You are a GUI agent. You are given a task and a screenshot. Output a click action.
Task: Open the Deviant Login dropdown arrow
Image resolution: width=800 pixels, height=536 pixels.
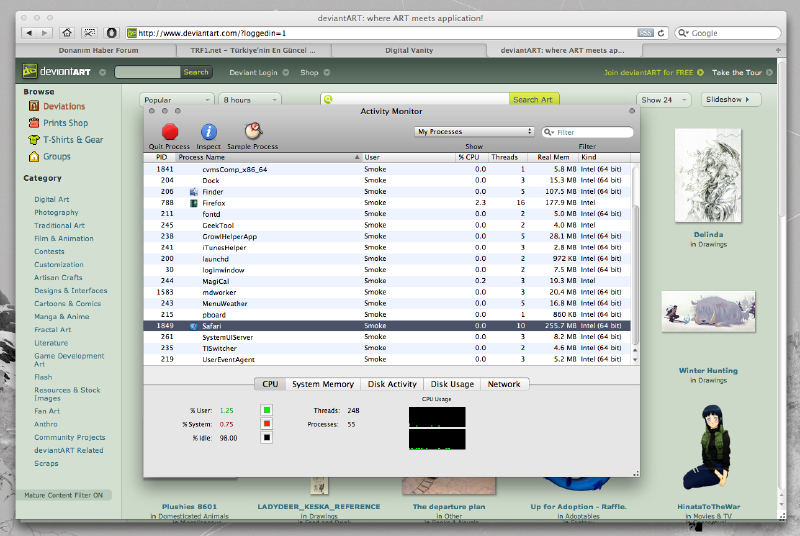click(x=286, y=72)
